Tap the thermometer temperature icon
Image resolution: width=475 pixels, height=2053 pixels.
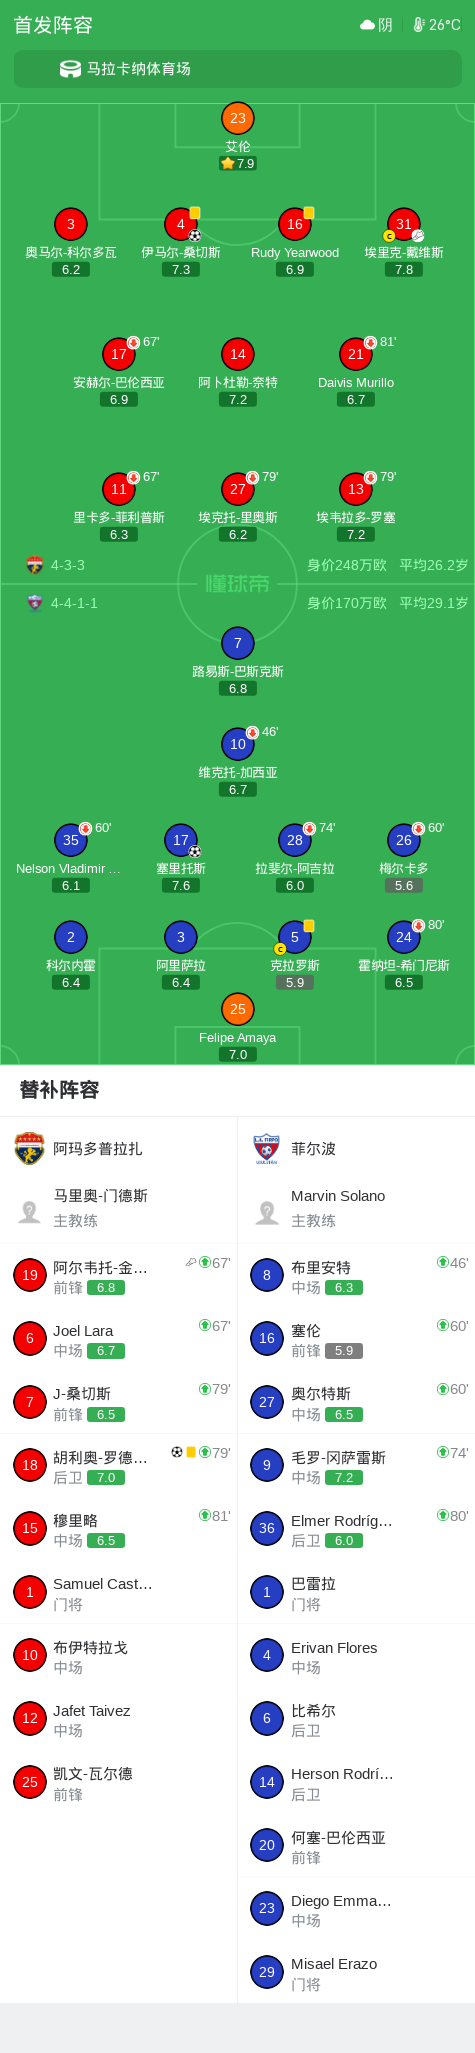tap(419, 25)
